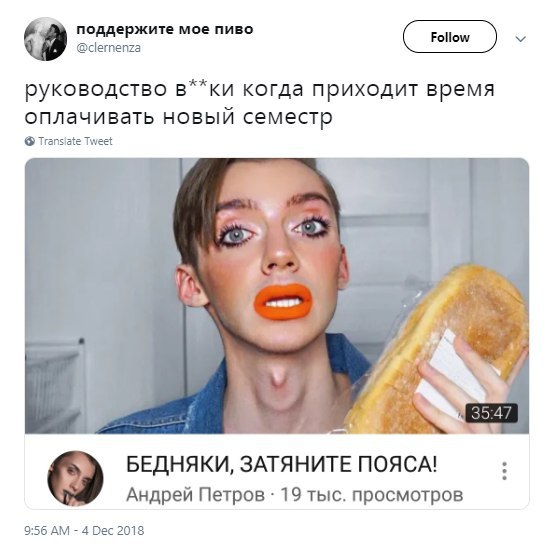This screenshot has height=547, width=557.
Task: Click the 19 тыс. просмотров view count
Action: pyautogui.click(x=372, y=494)
